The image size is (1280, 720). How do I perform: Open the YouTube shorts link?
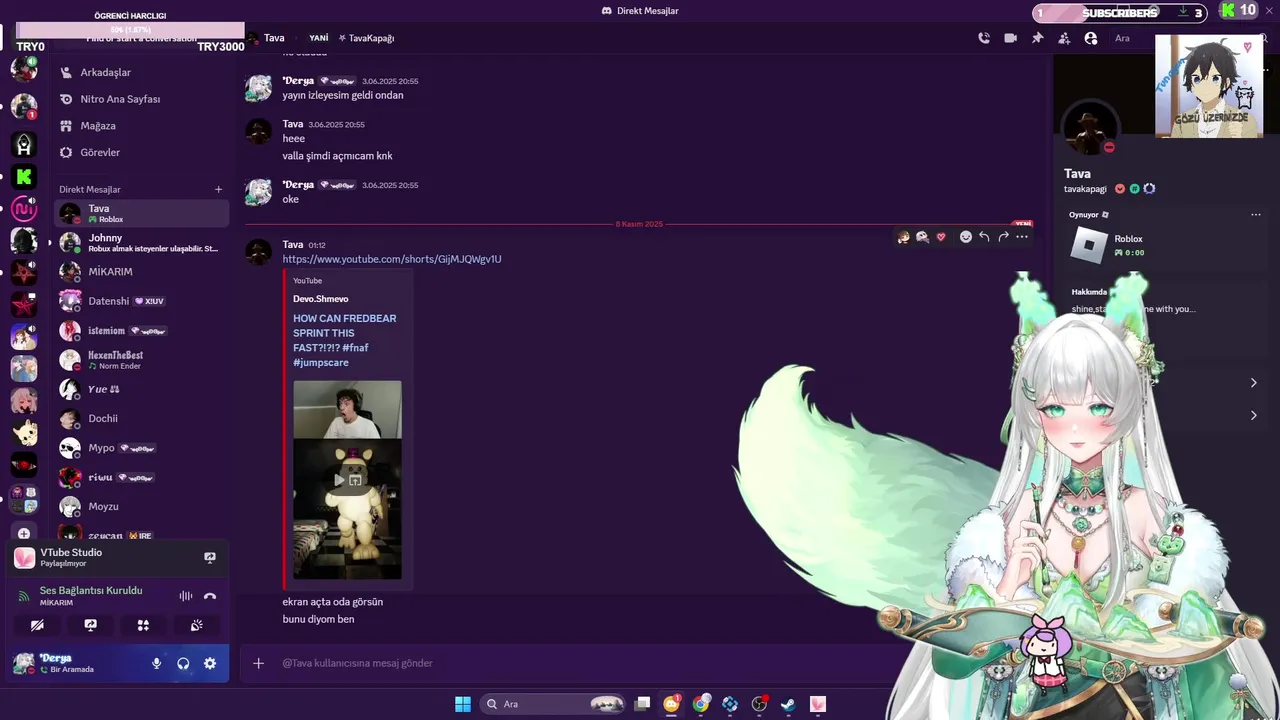pyautogui.click(x=392, y=259)
